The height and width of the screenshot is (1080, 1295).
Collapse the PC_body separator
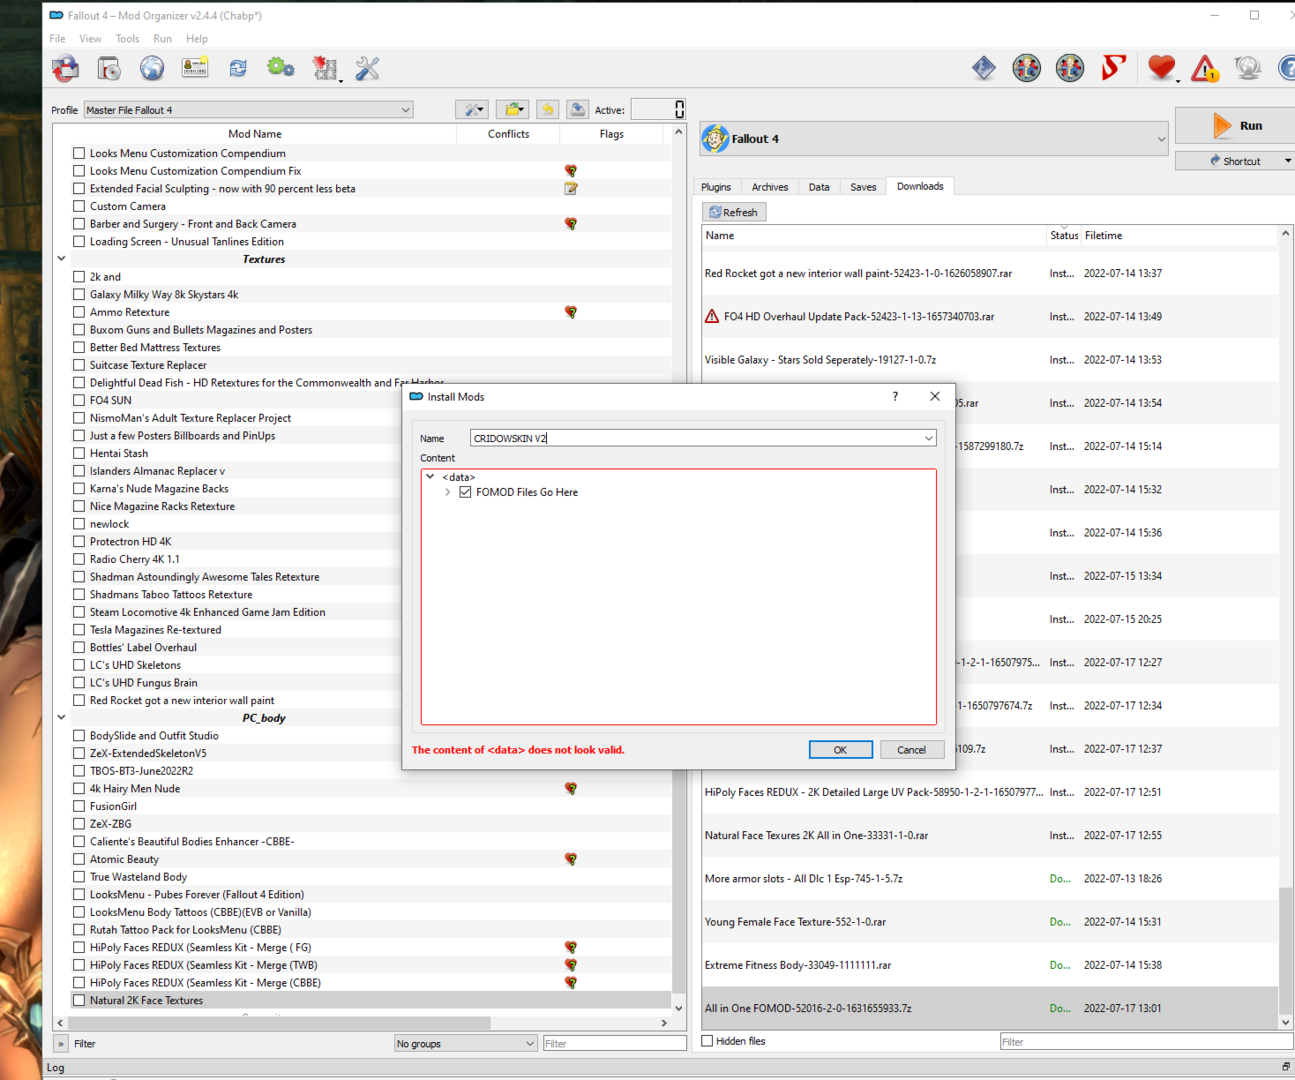point(61,718)
